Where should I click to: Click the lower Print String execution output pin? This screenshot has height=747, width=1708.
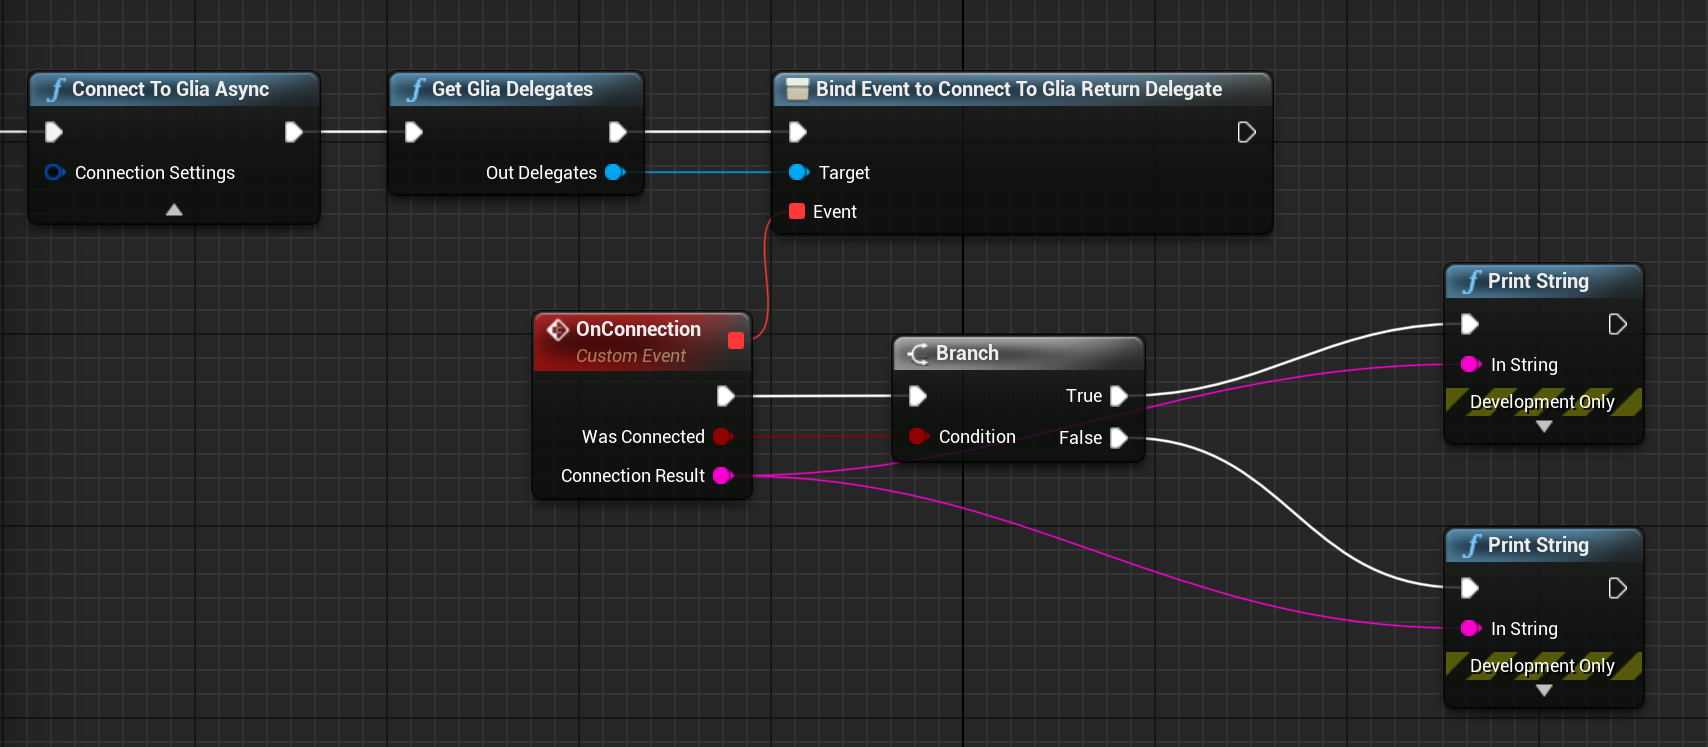coord(1617,589)
